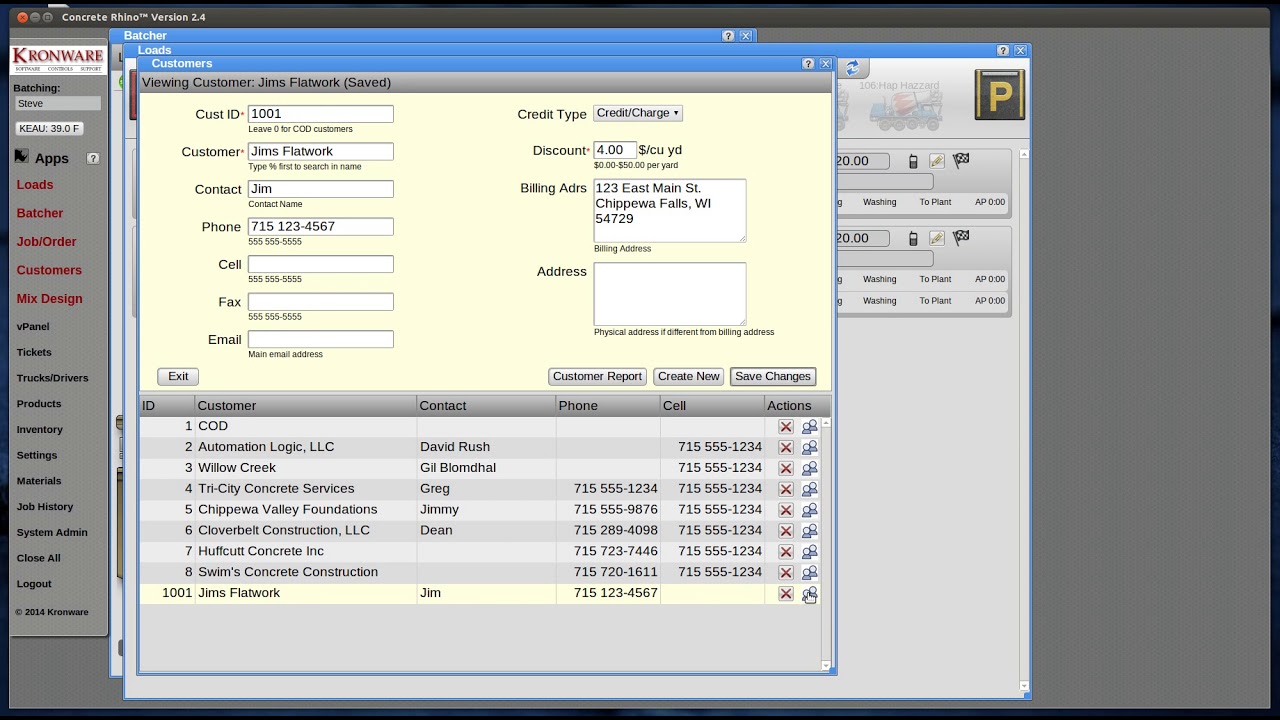The height and width of the screenshot is (720, 1280).
Task: Select the Cloverbelt Construction, LLC row
Action: (283, 531)
